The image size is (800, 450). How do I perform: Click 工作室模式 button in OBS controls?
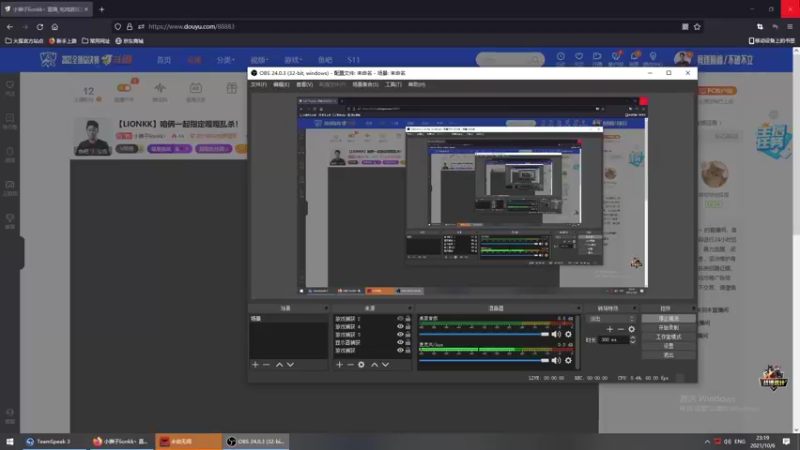(x=668, y=337)
